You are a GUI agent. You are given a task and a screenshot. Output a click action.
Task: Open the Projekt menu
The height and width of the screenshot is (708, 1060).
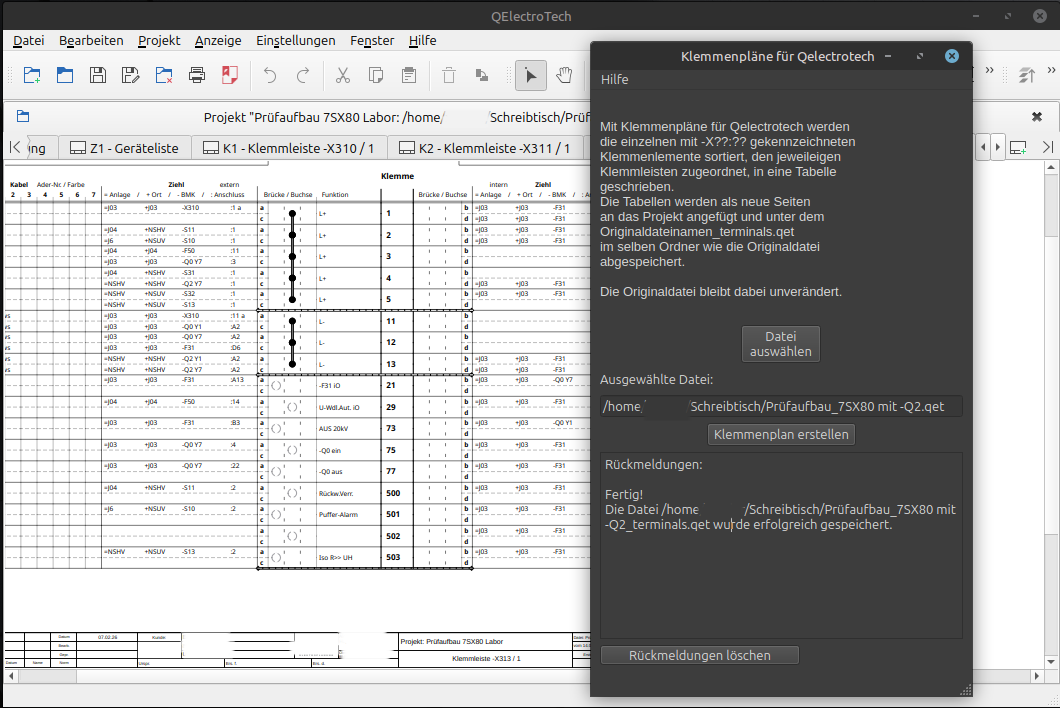[x=159, y=40]
